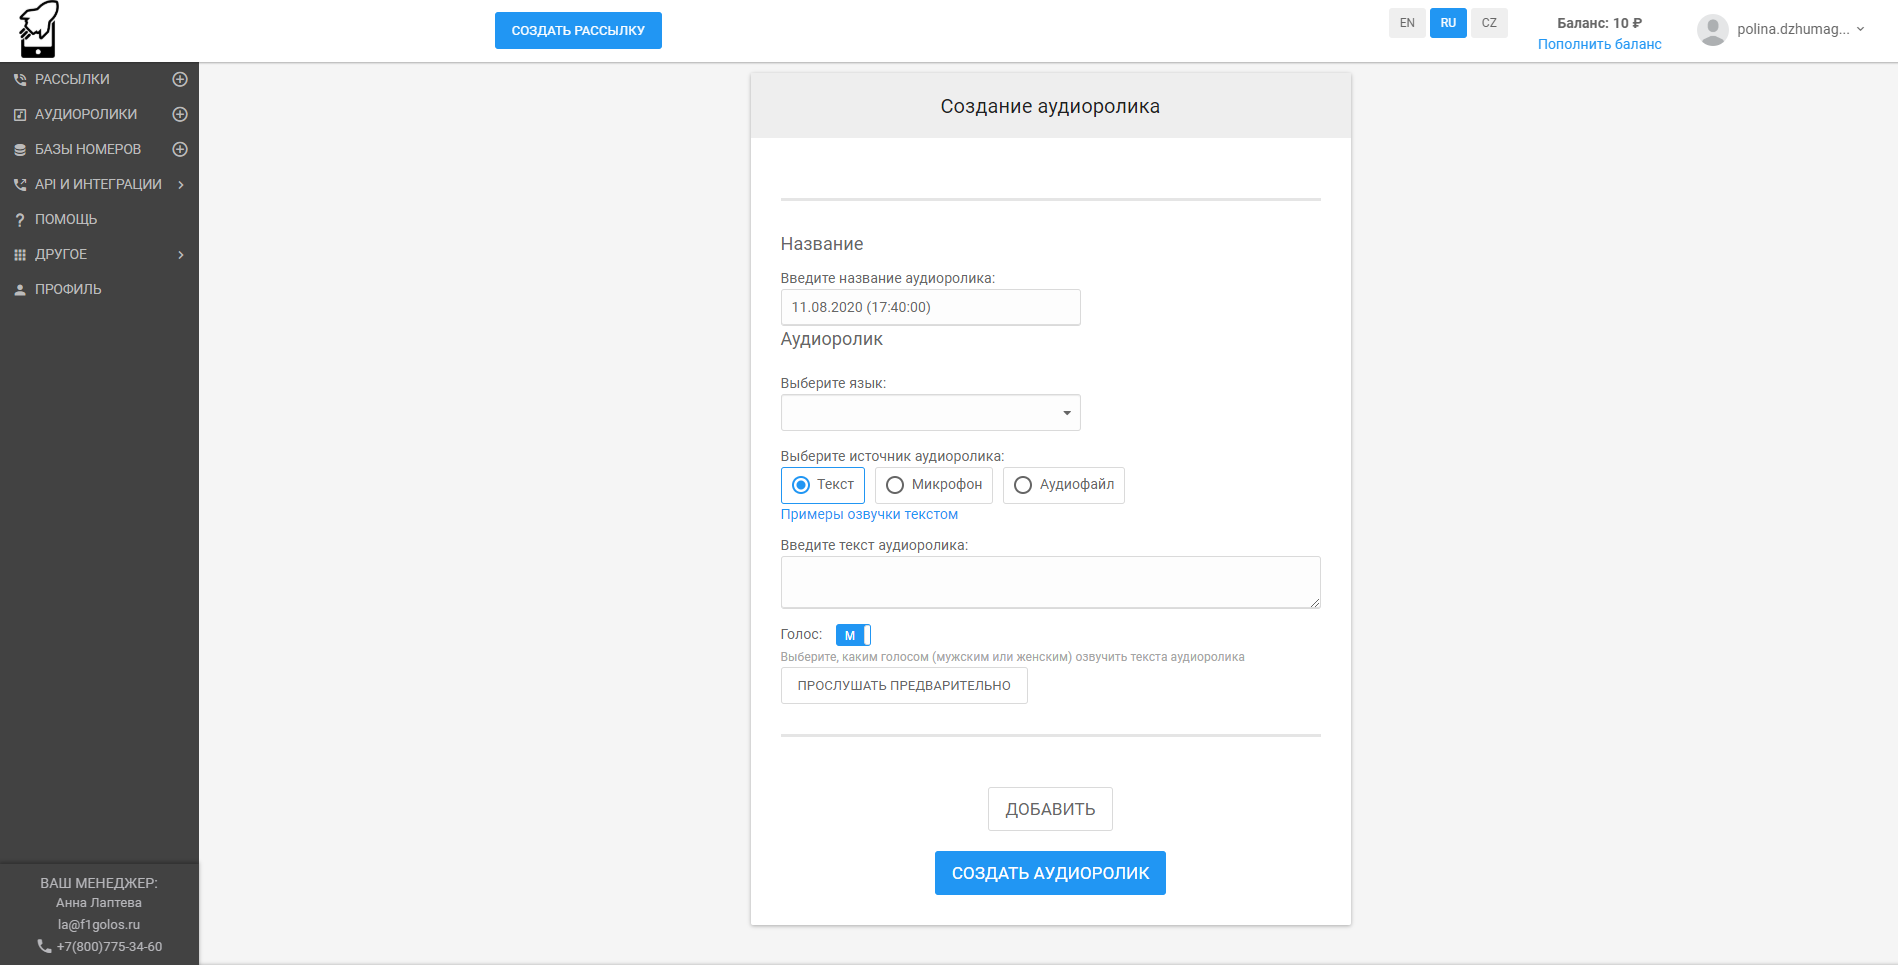The width and height of the screenshot is (1898, 965).
Task: Click manager name Анна Лаптева
Action: pos(99,903)
